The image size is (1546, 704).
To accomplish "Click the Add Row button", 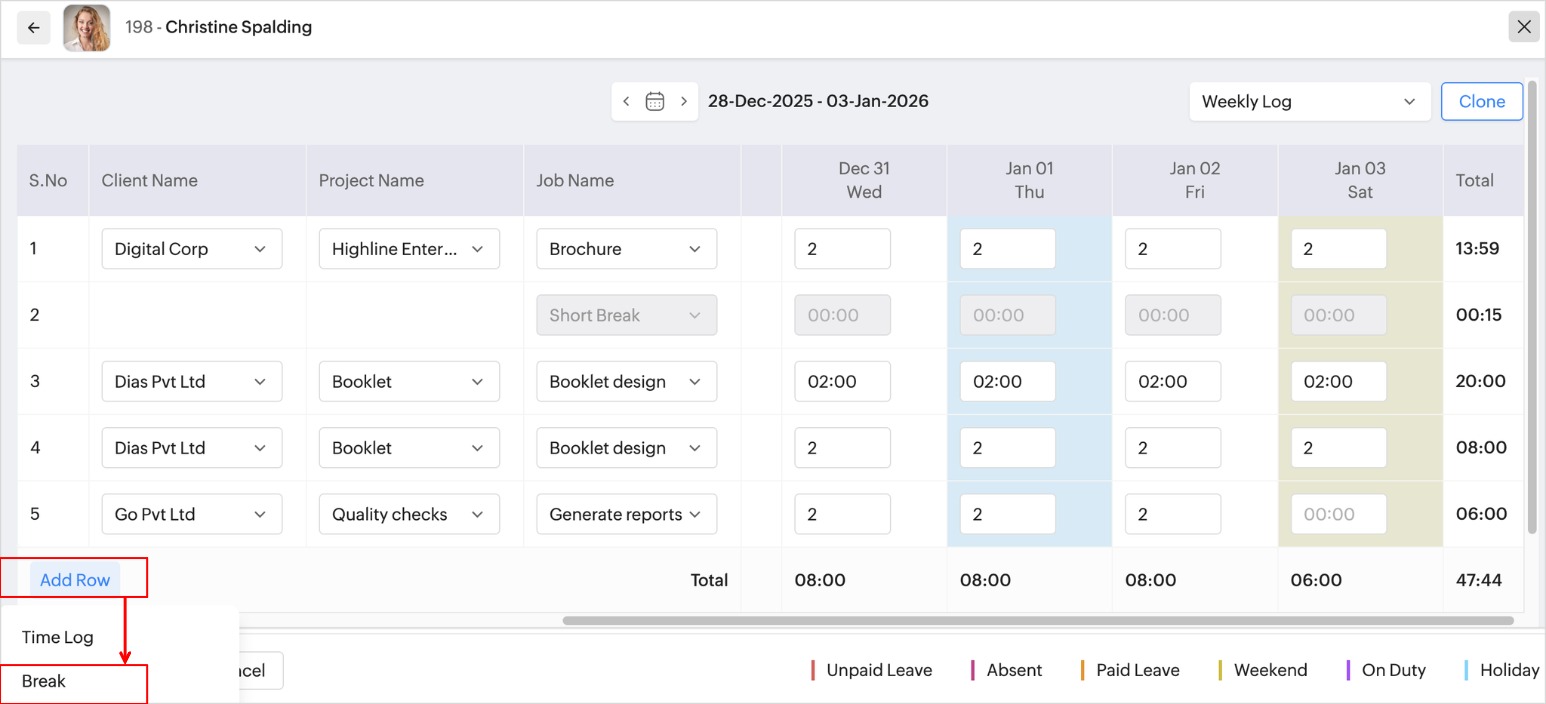I will [x=75, y=580].
